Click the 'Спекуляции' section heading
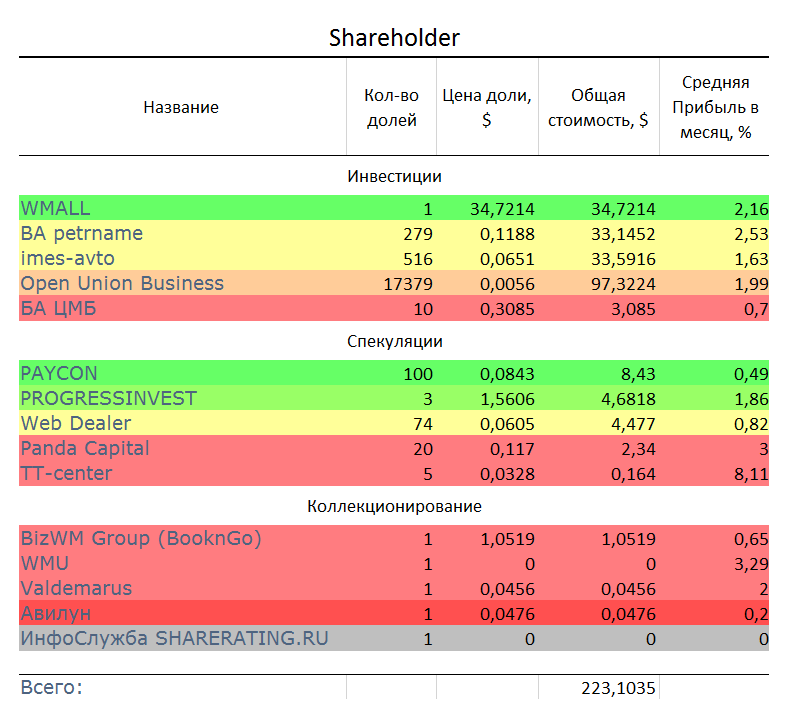Screen dimensions: 790x718 click(394, 342)
